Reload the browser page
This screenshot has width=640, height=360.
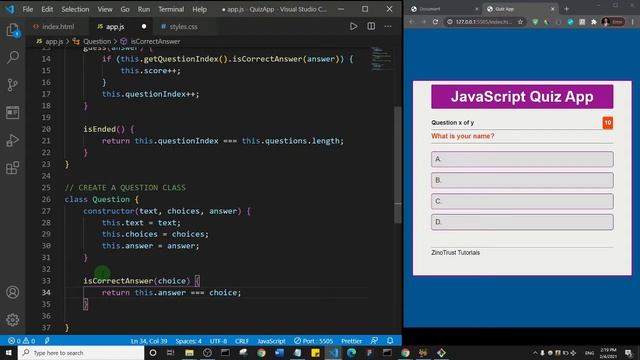[435, 22]
